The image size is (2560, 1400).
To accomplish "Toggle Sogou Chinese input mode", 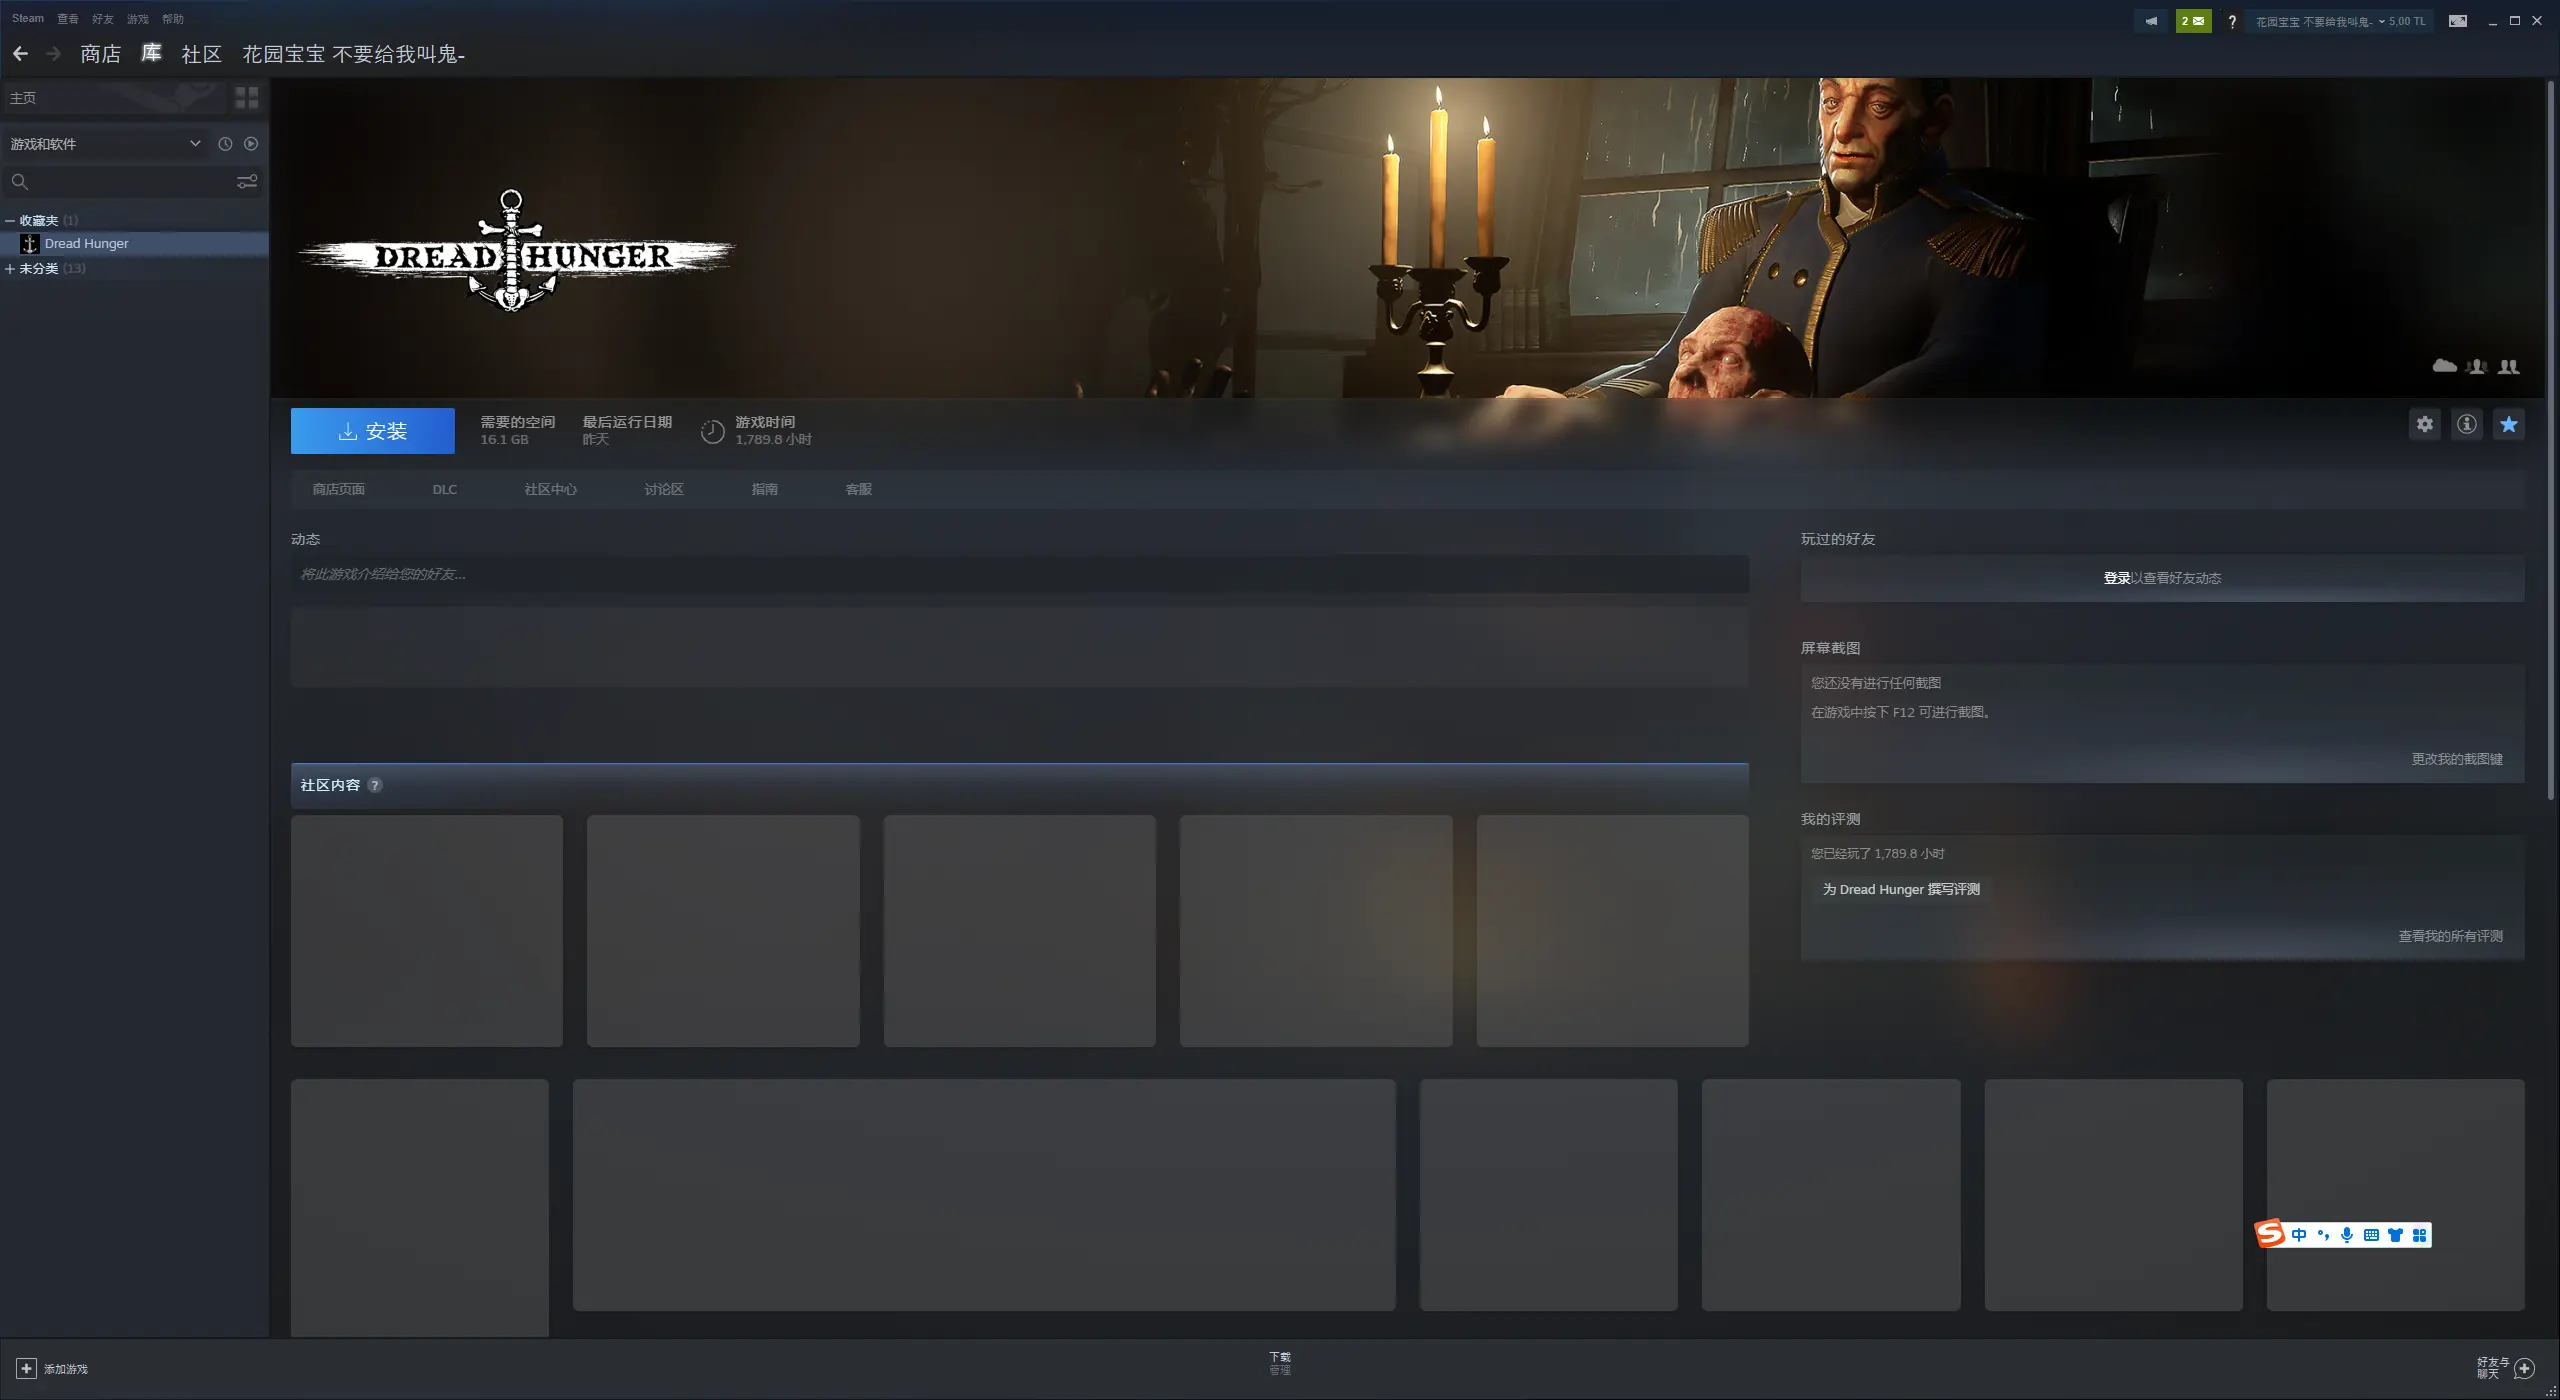I will point(2299,1235).
